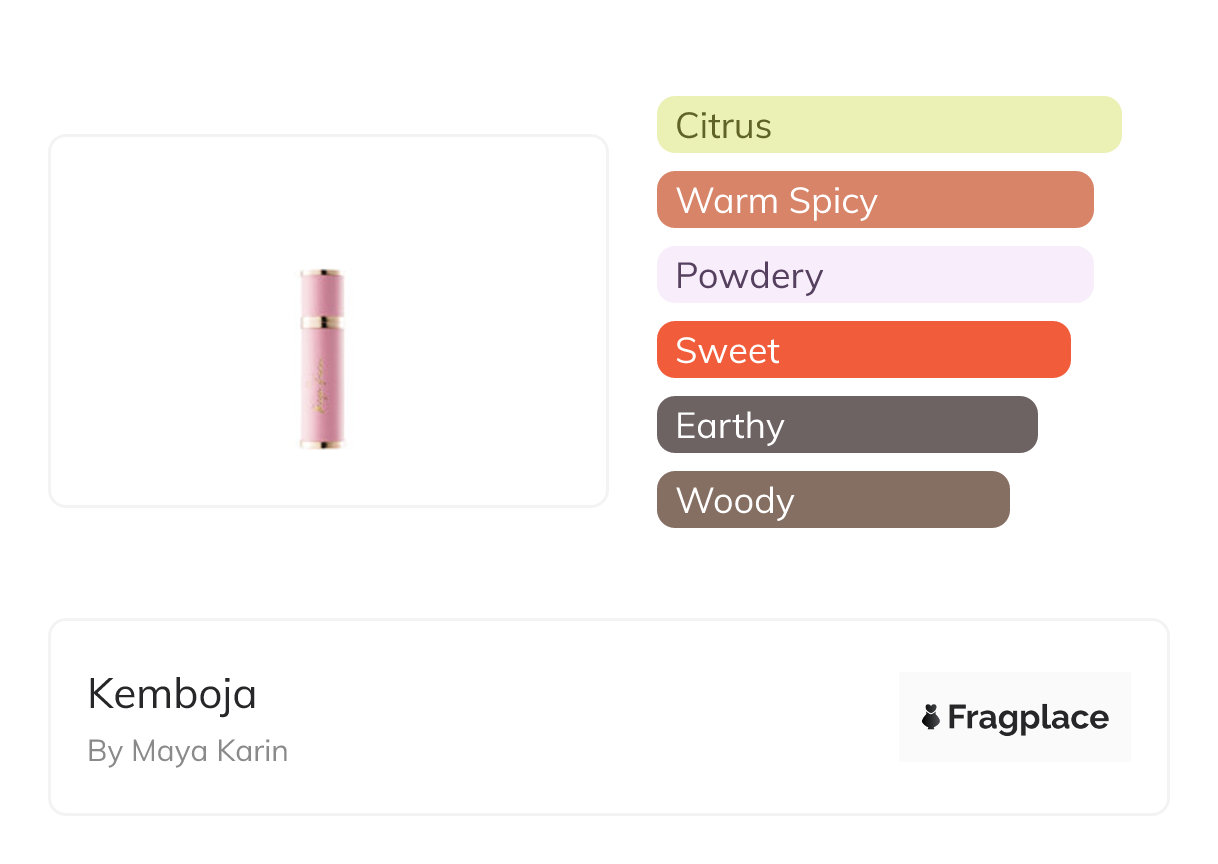Click the word "Spicy" in Warm Spicy
This screenshot has width=1218, height=864.
coord(832,202)
